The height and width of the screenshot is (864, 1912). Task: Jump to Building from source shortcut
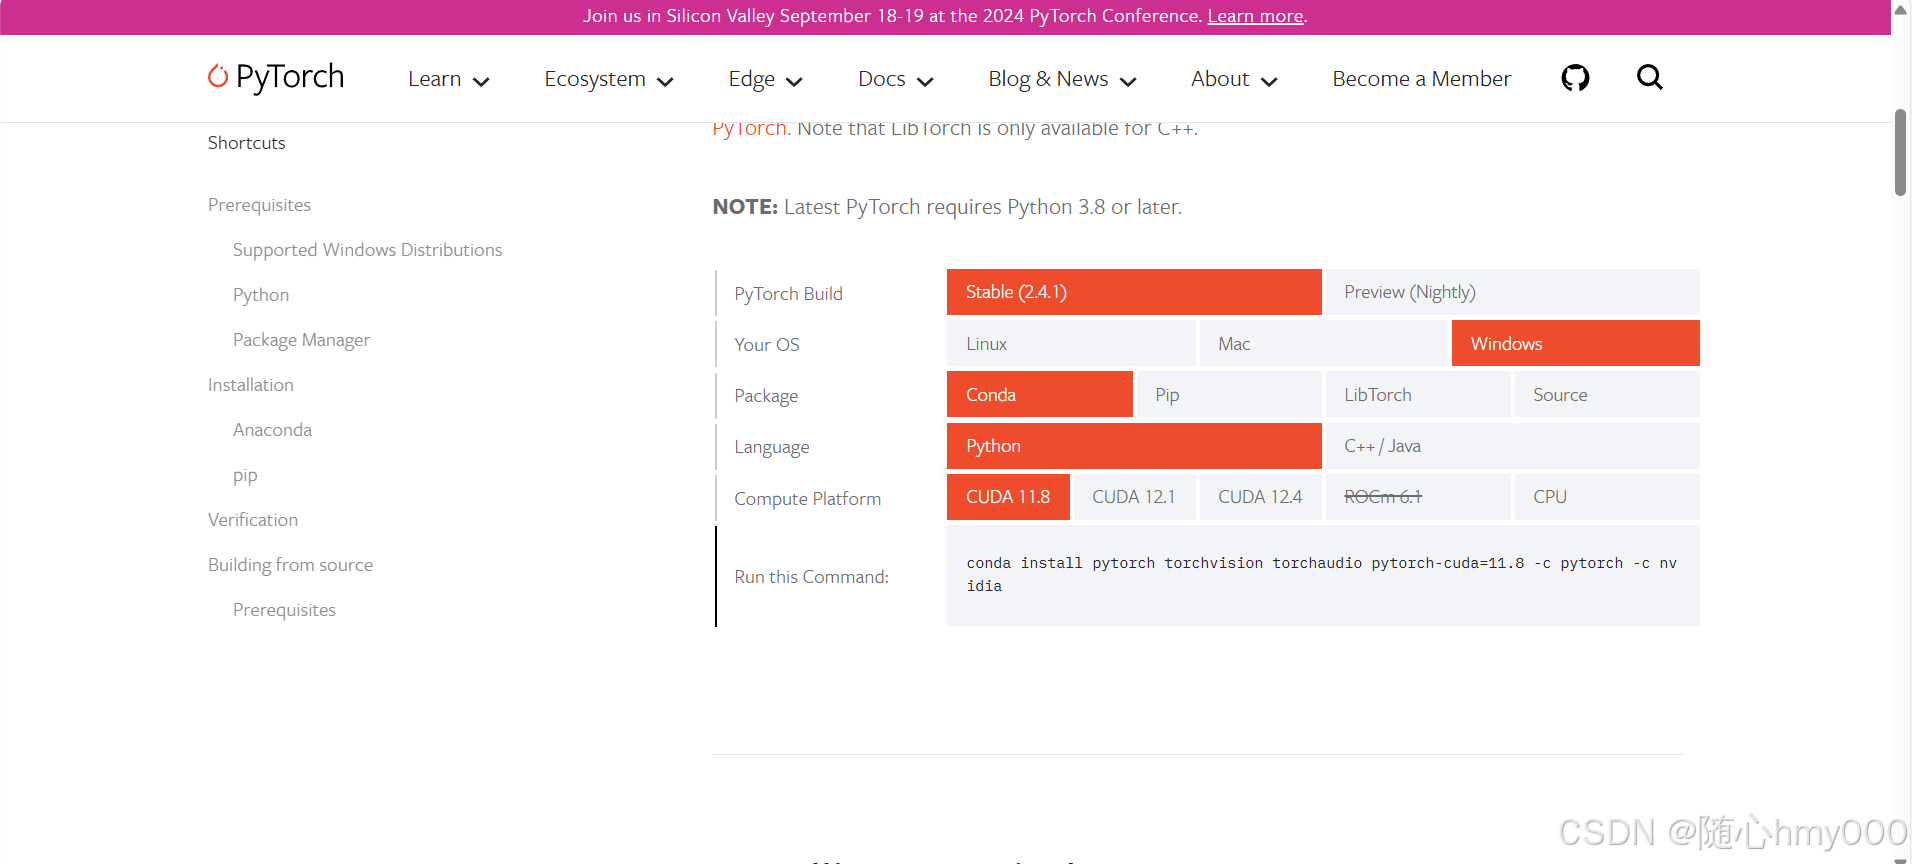pos(290,565)
